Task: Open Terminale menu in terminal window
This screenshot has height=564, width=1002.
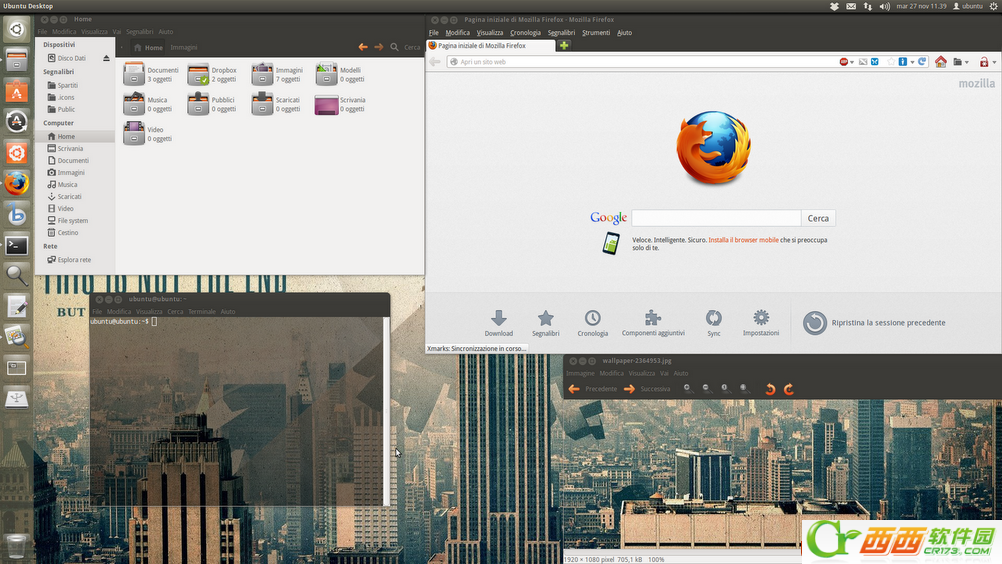Action: (201, 312)
